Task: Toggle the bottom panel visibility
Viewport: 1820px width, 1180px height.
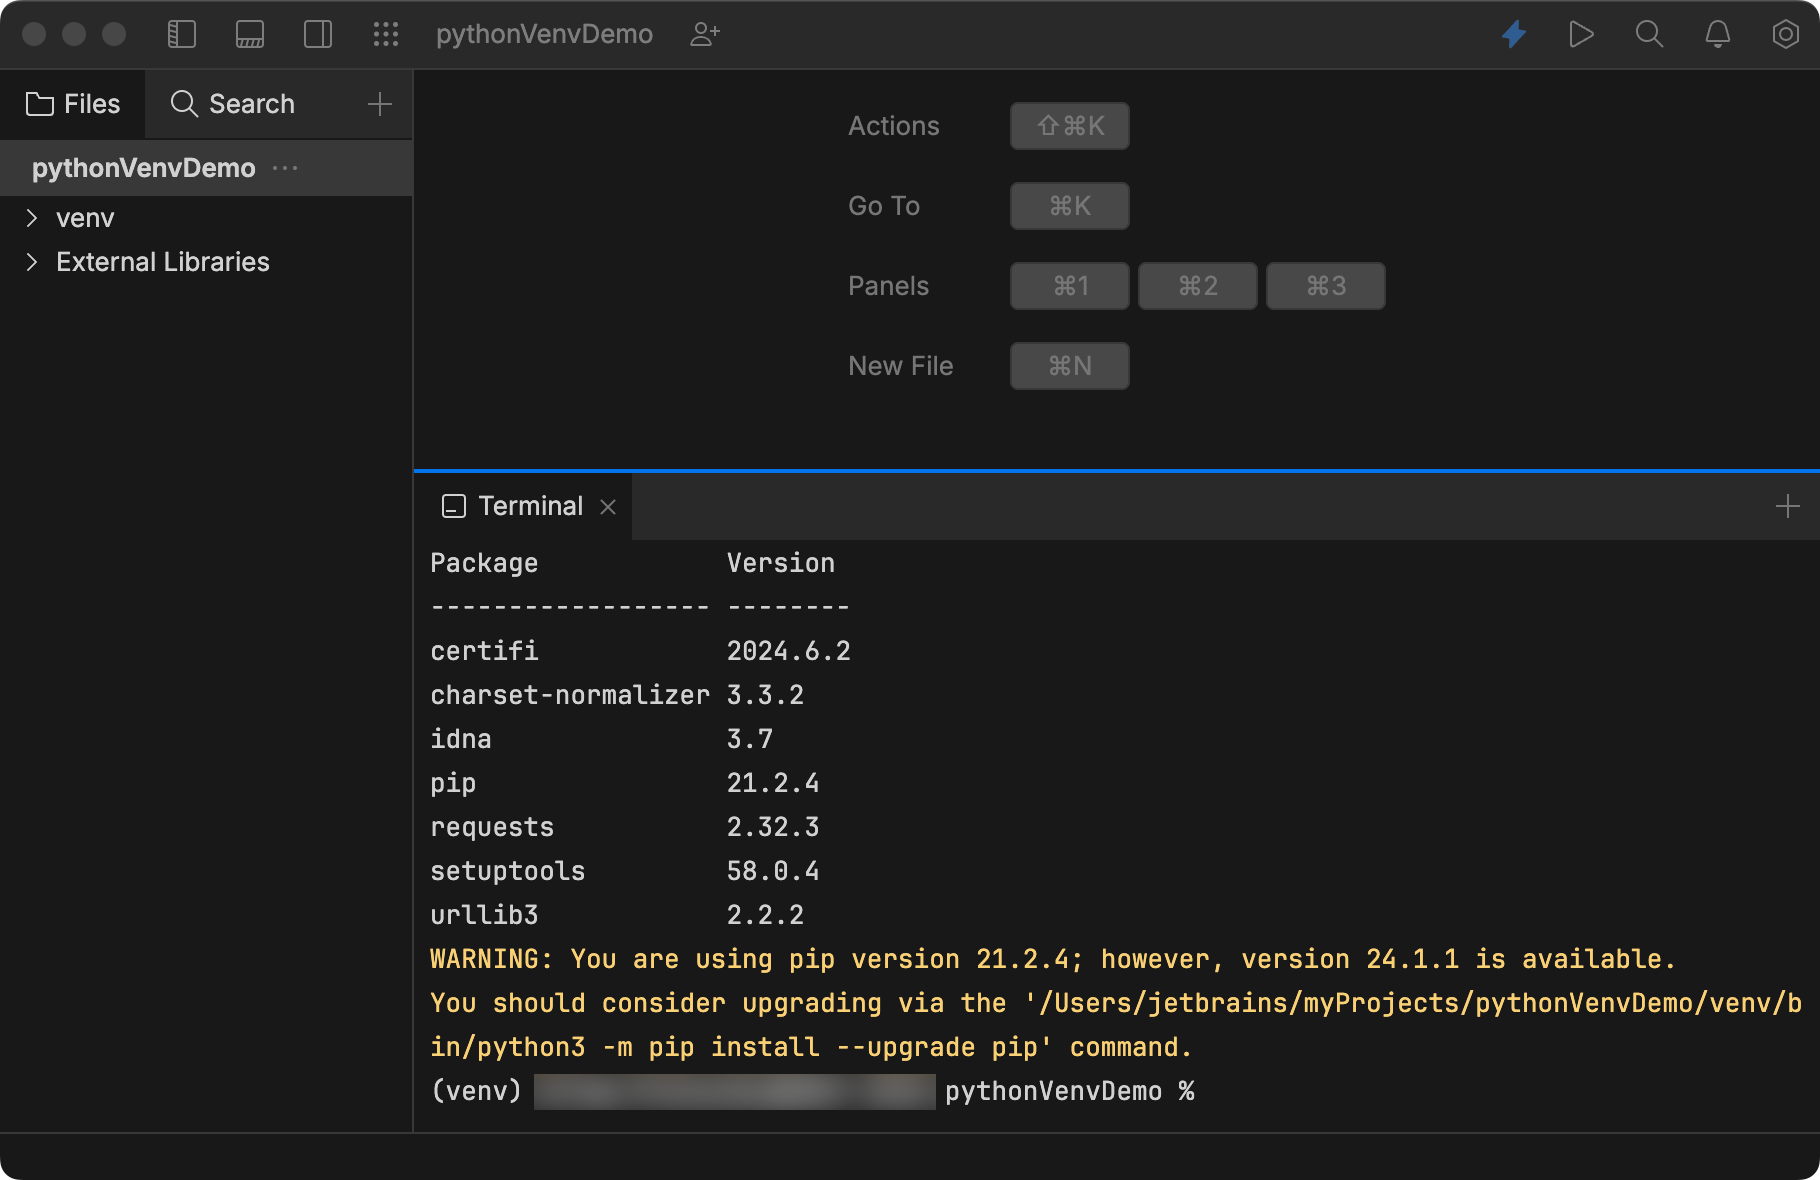Action: 250,33
